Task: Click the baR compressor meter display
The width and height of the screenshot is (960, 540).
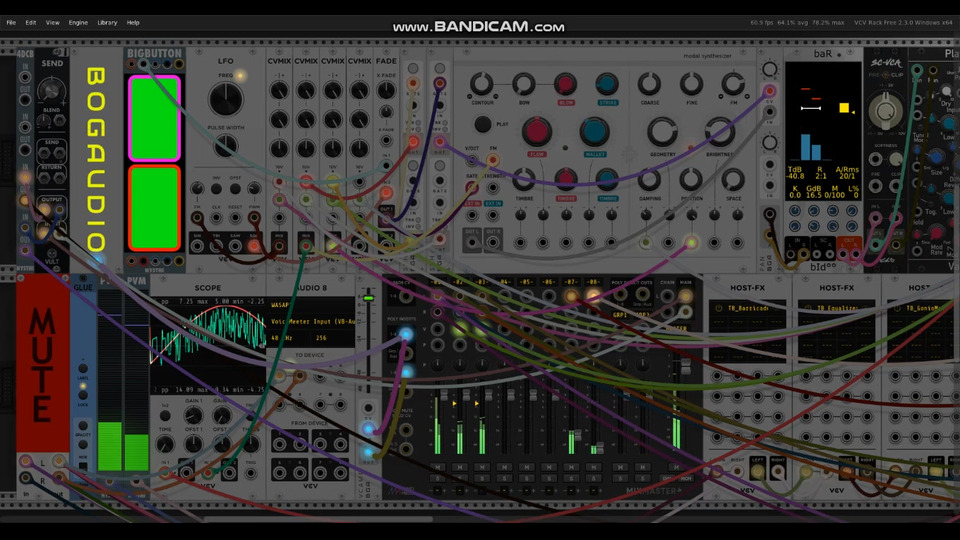Action: click(823, 131)
